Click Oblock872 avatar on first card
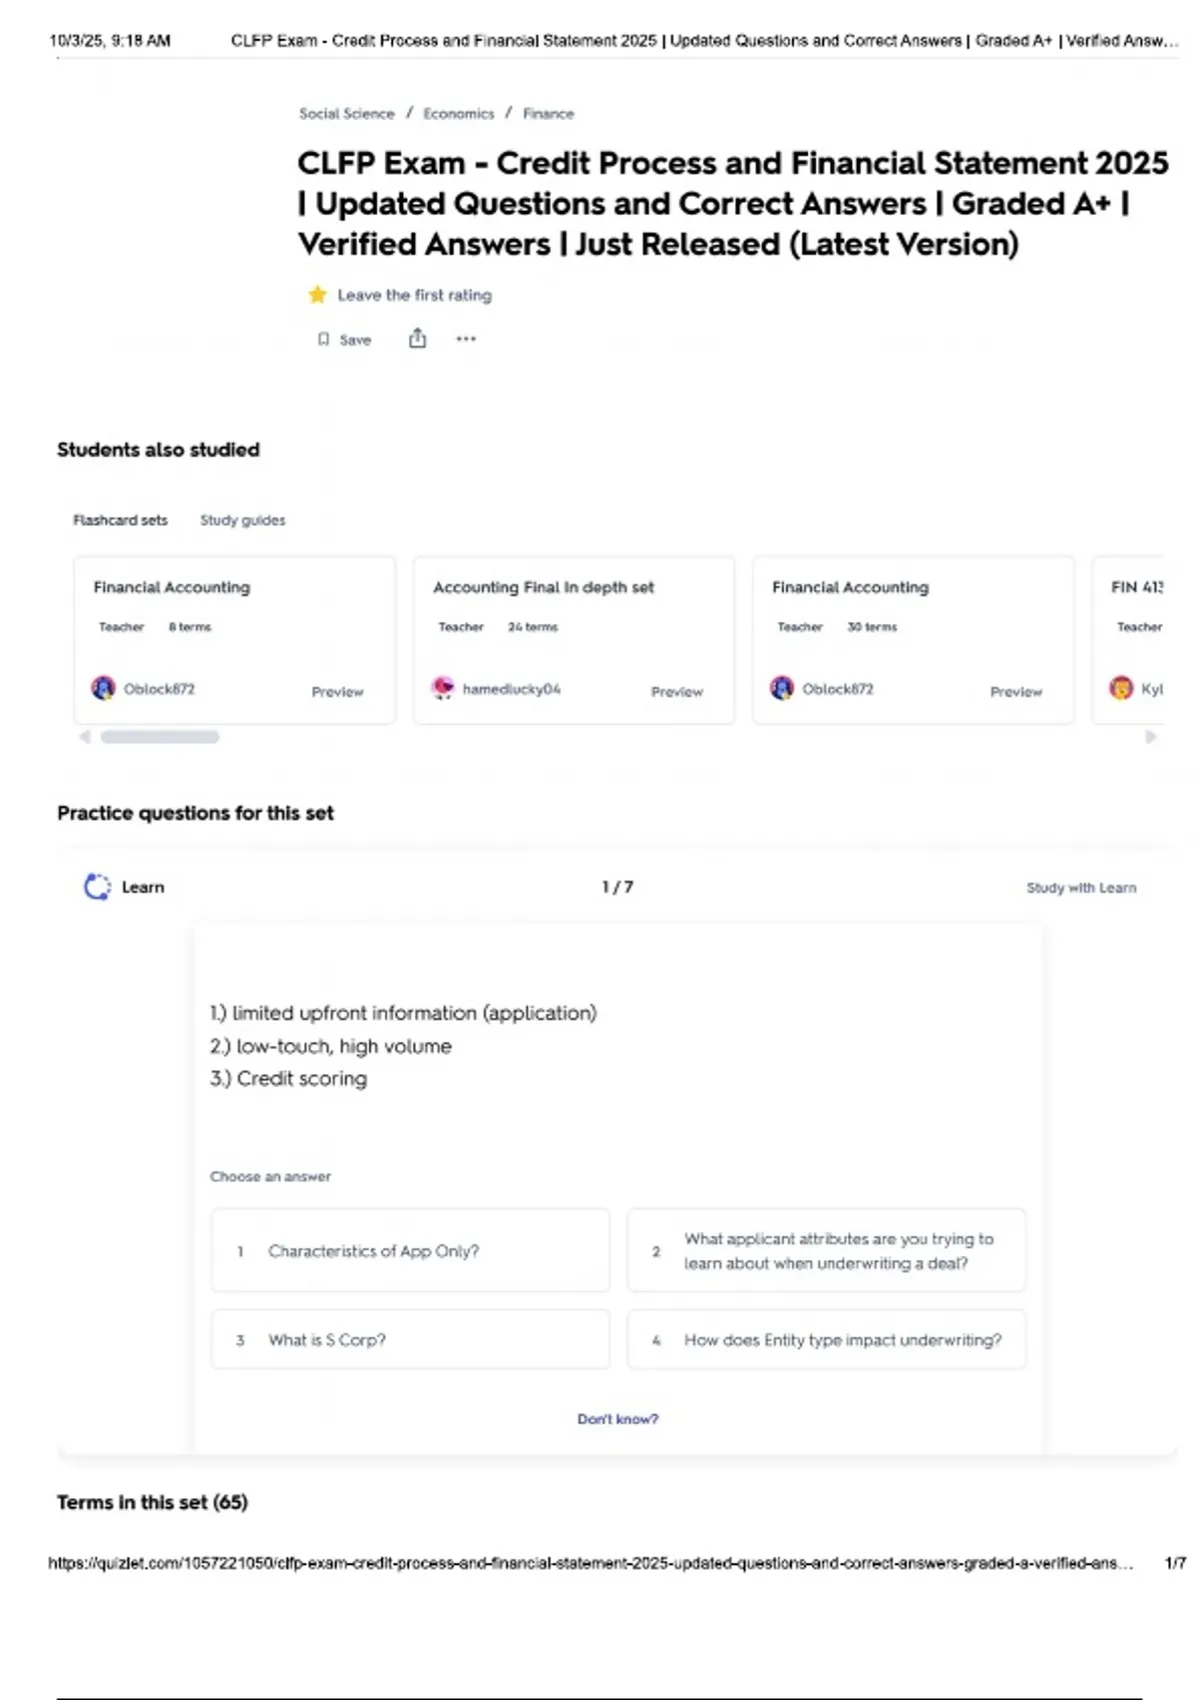 [103, 688]
